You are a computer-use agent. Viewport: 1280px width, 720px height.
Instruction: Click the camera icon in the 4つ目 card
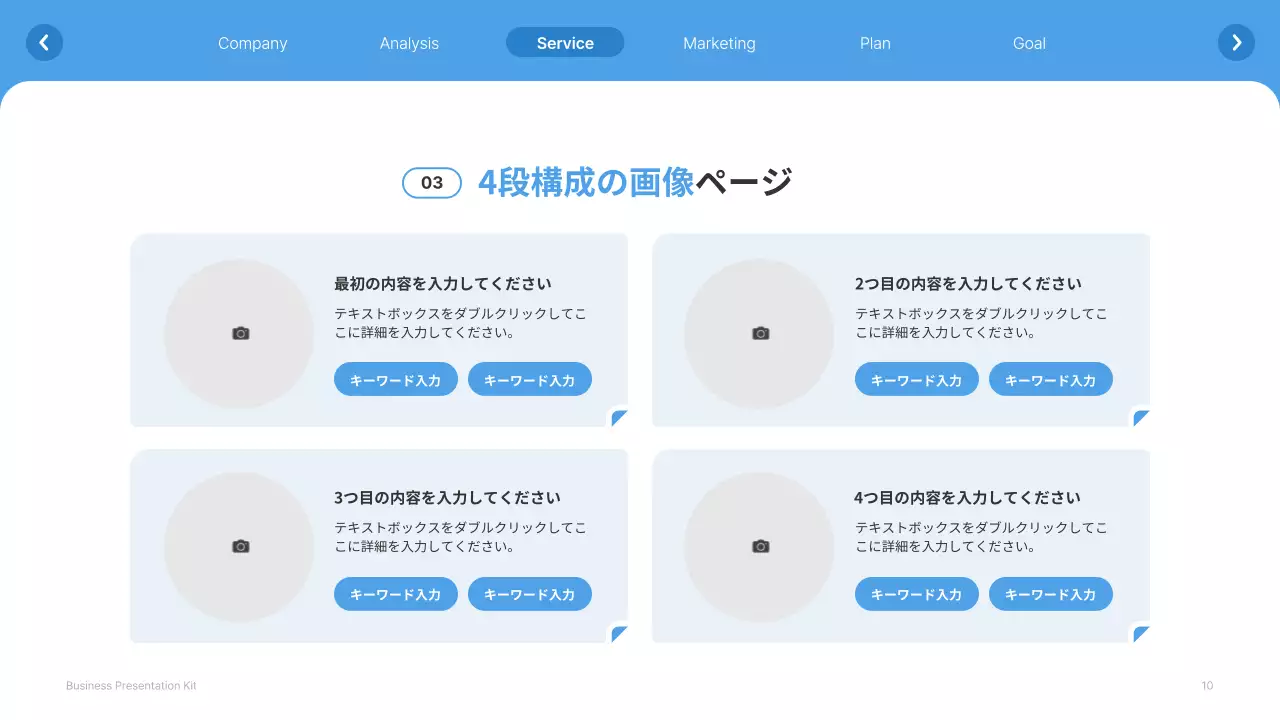coord(760,547)
